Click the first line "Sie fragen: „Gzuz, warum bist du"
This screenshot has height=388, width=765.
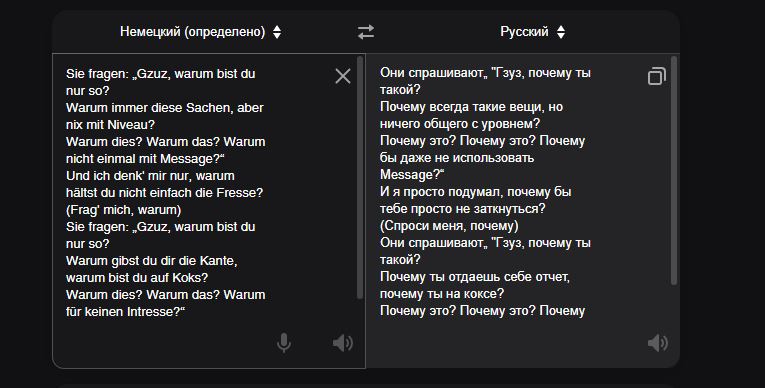pos(161,74)
